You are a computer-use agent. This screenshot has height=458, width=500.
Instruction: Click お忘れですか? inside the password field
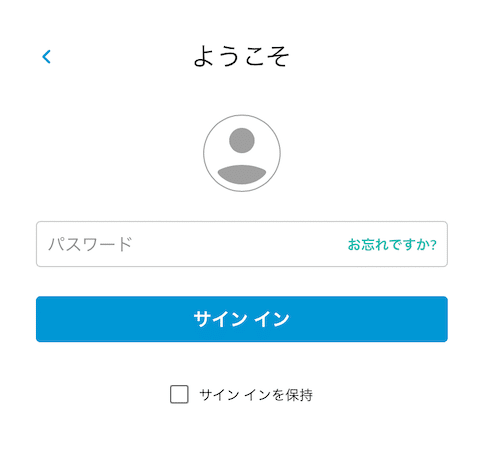coord(392,244)
